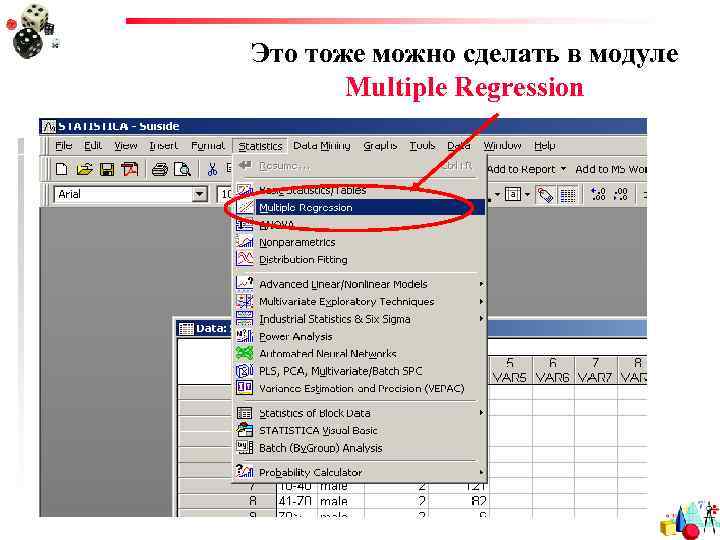Select the VAR6 column header
The image size is (720, 540).
(x=553, y=371)
